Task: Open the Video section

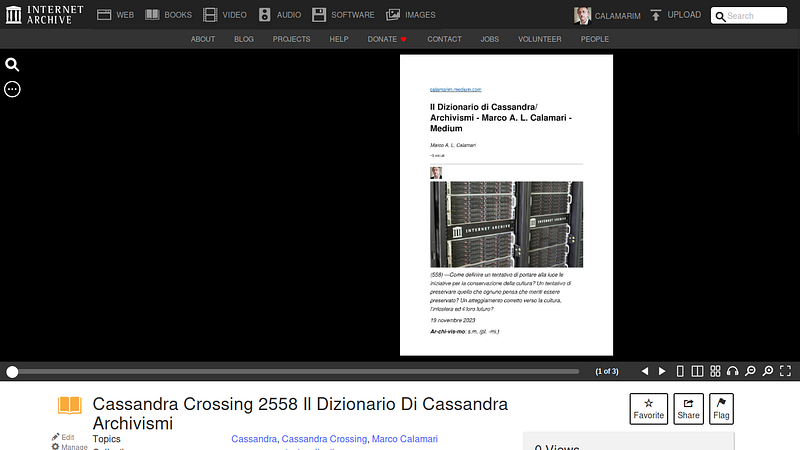Action: tap(224, 15)
